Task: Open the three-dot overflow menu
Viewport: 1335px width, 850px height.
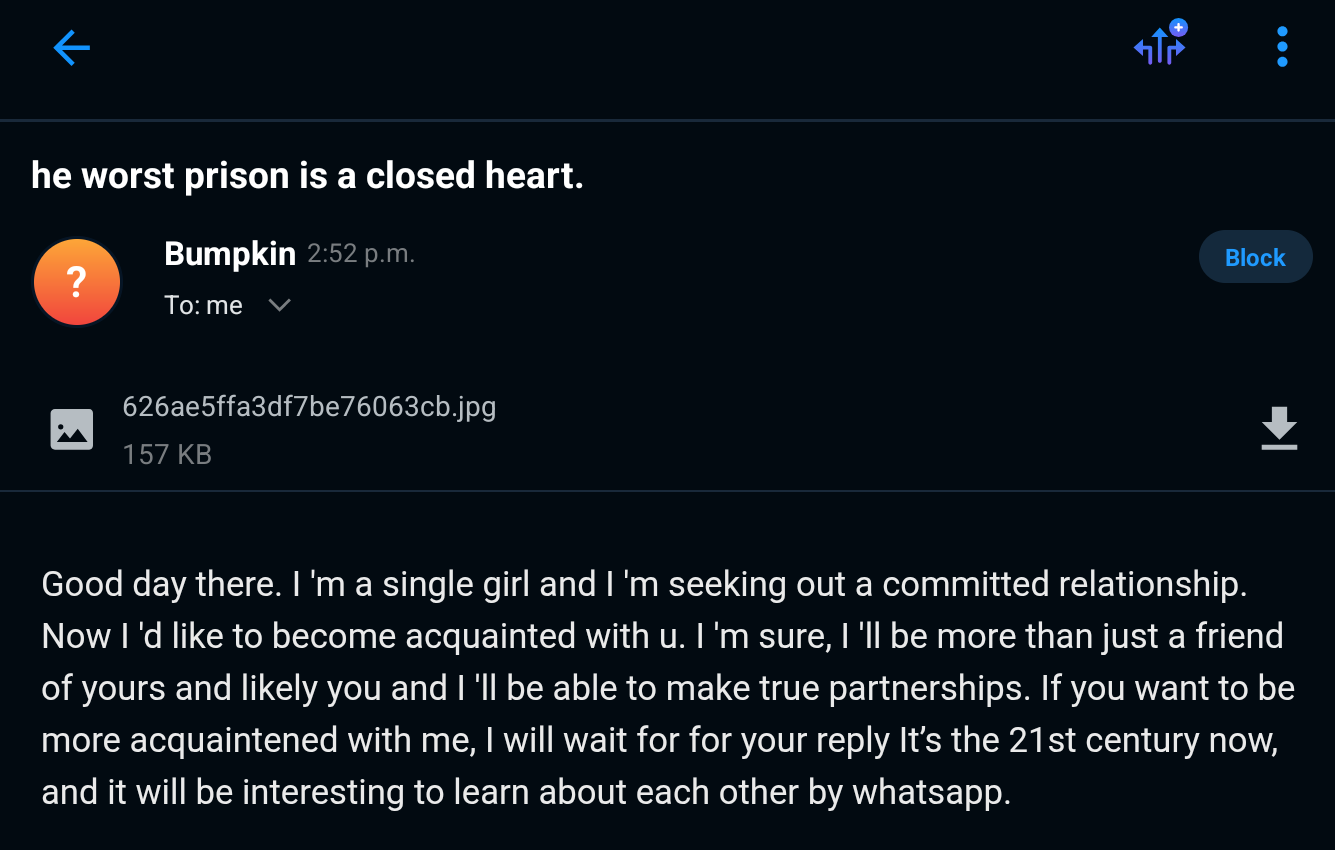Action: pyautogui.click(x=1282, y=47)
